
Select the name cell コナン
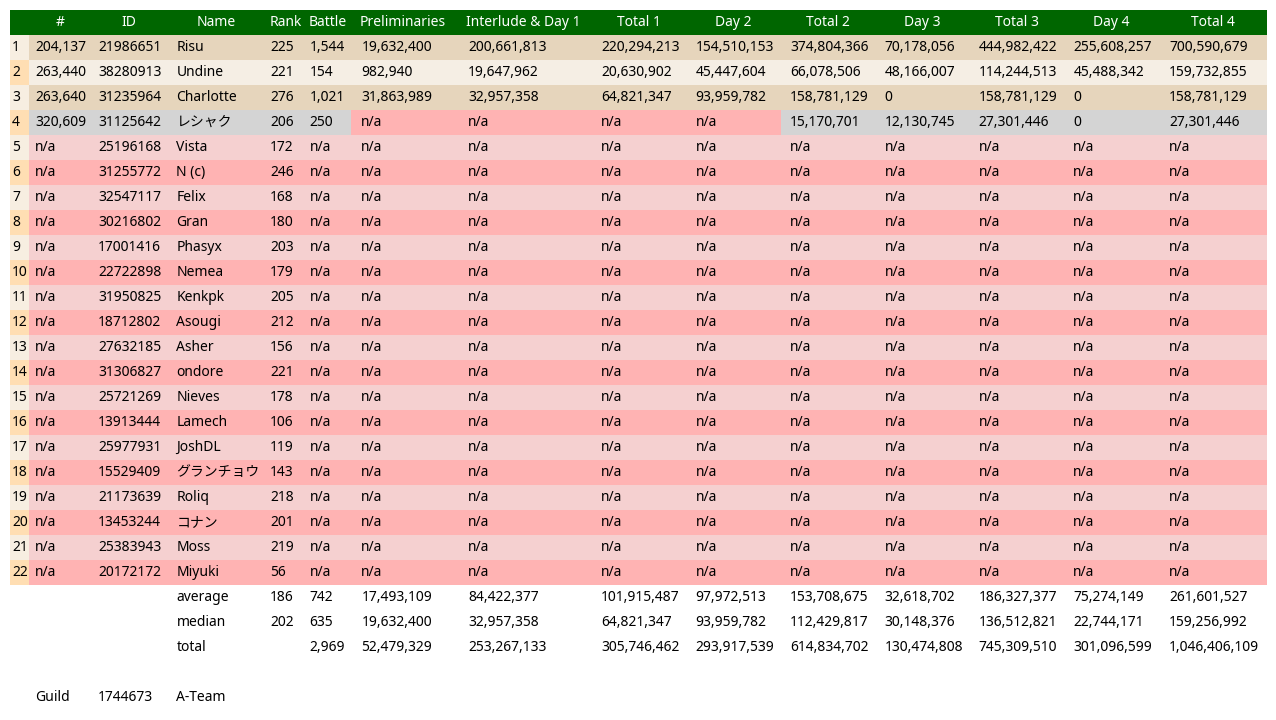[x=197, y=522]
